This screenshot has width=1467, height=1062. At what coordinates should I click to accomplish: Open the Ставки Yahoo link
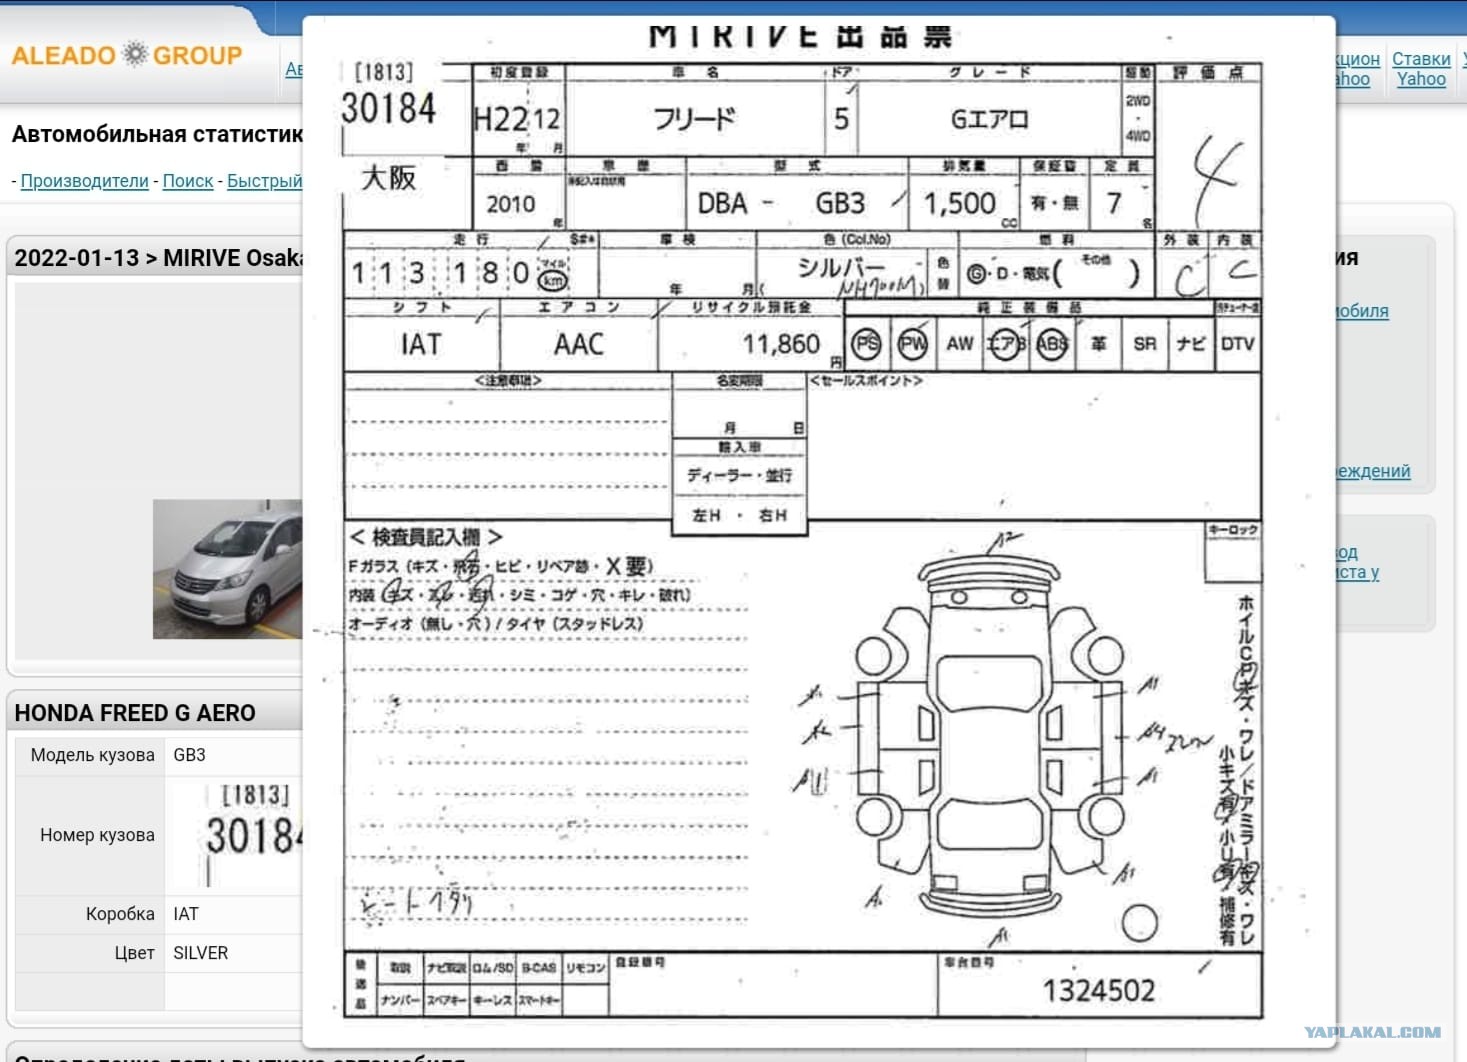coord(1421,69)
